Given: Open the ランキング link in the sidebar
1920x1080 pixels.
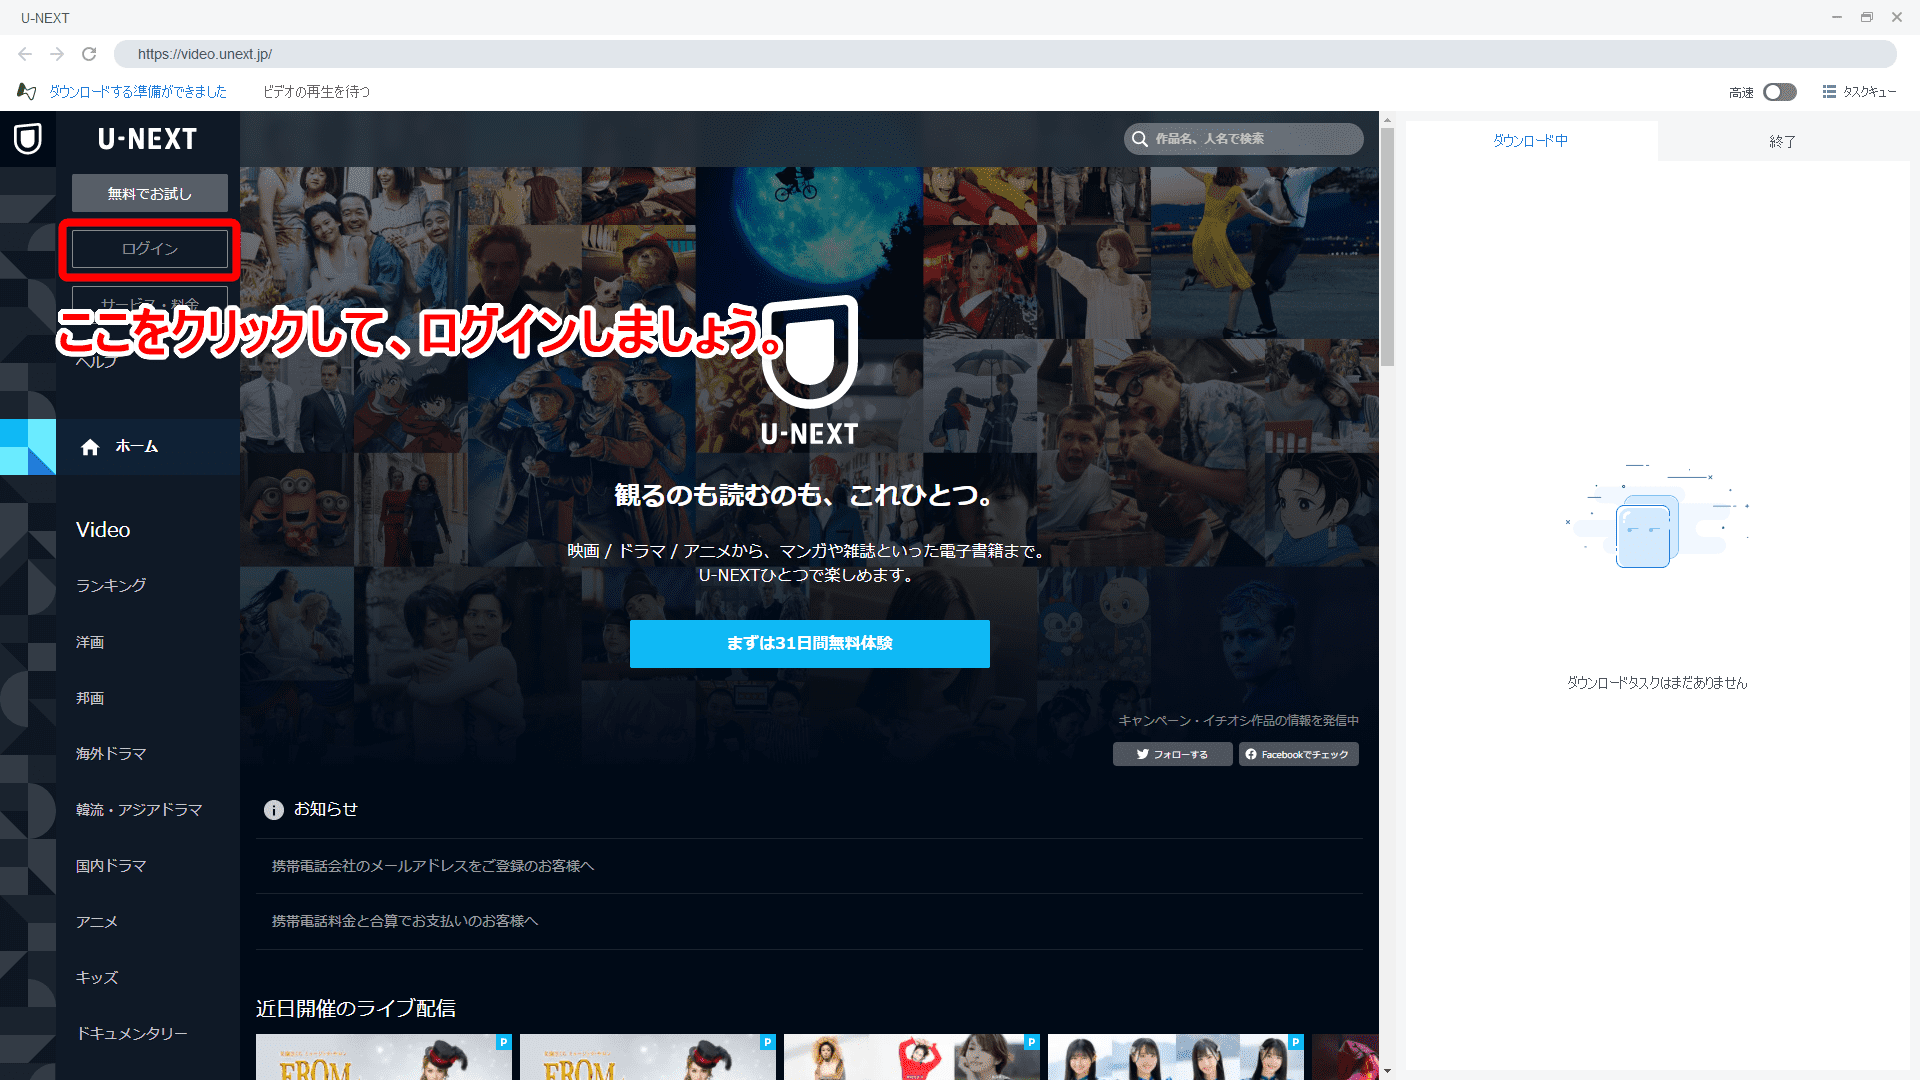Looking at the screenshot, I should (109, 585).
